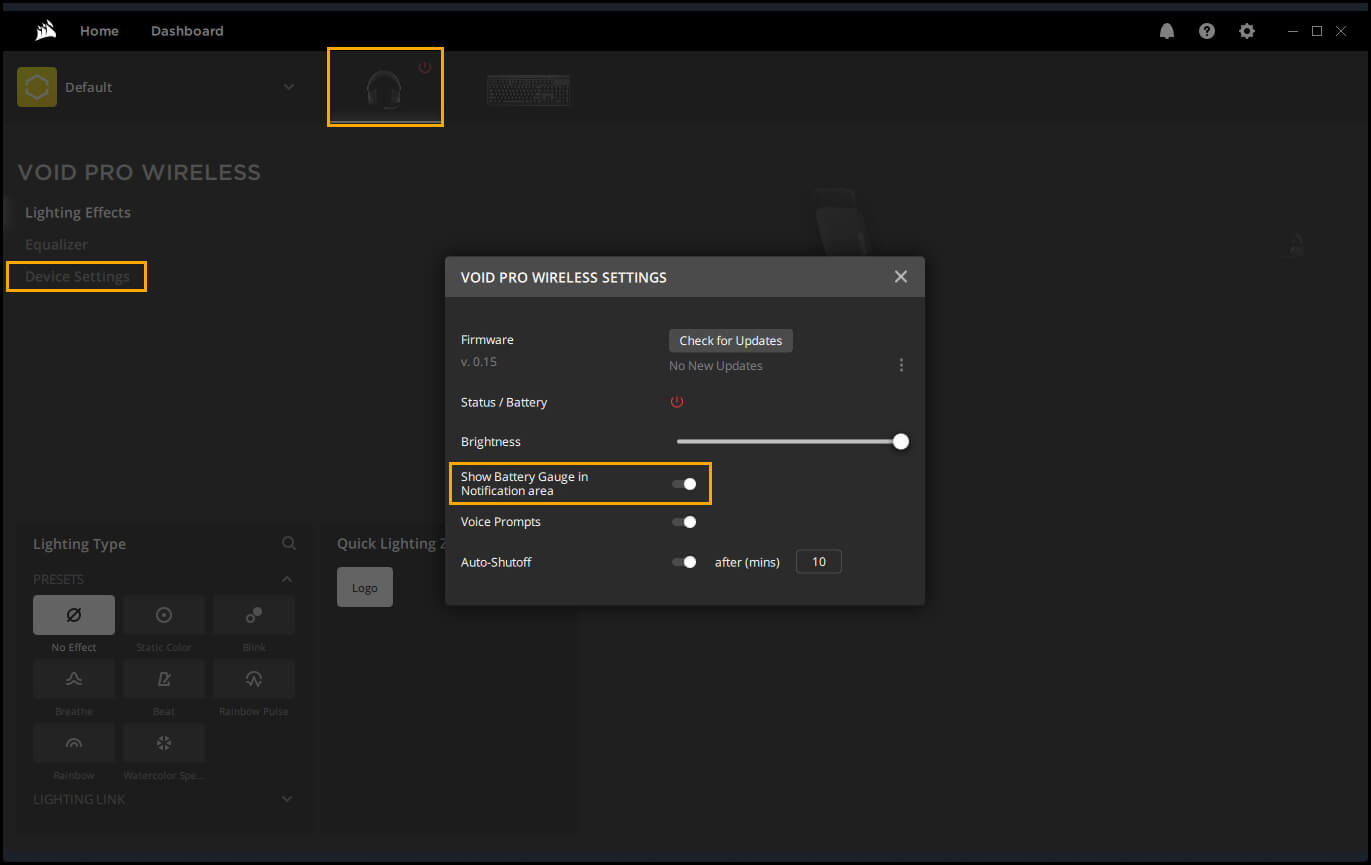Open Device Settings section
This screenshot has width=1371, height=865.
click(x=77, y=276)
